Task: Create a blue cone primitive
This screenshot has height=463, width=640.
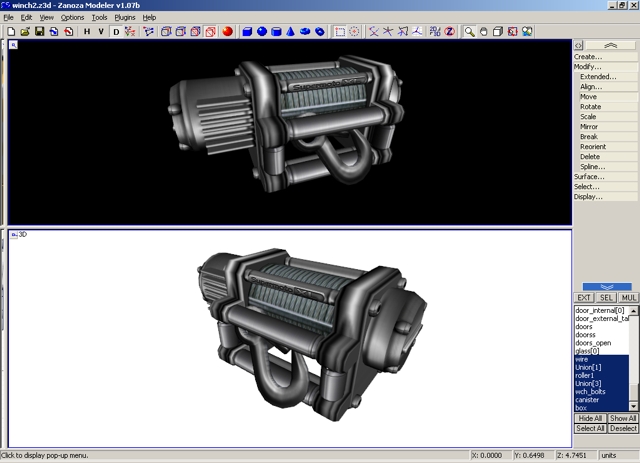Action: (290, 32)
